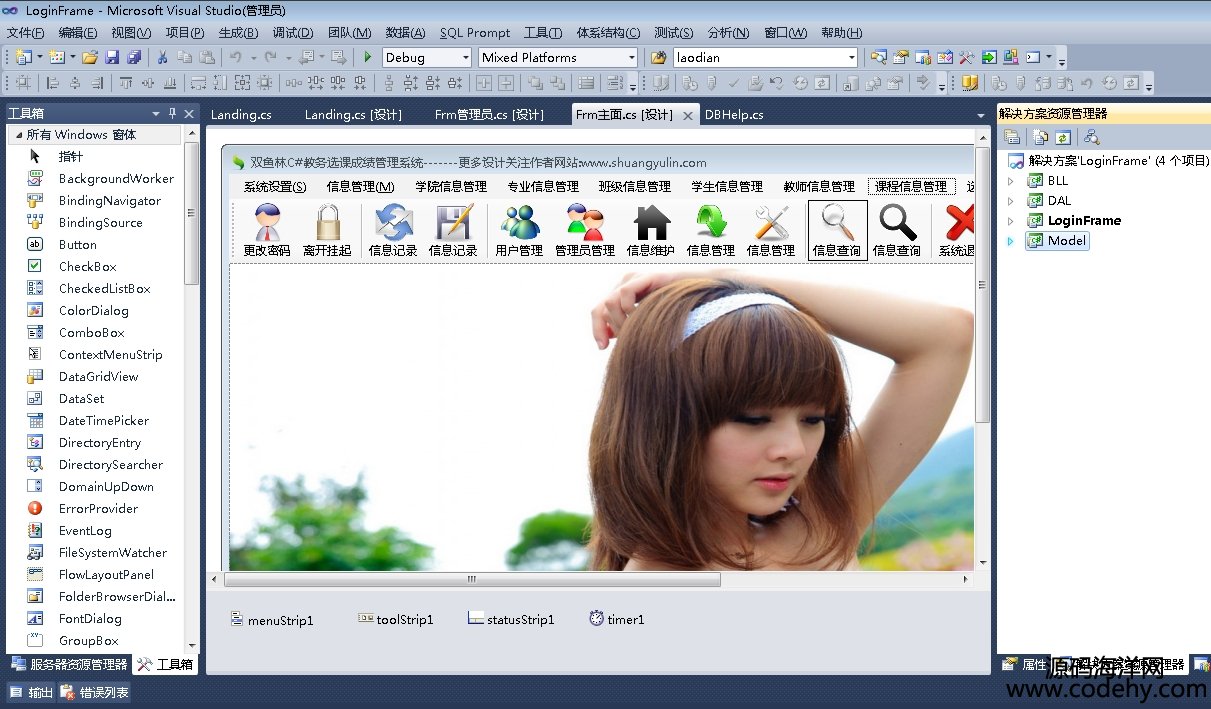Screen dimensions: 1211x709
Task: Click the 信息维护 house icon on the form
Action: tap(651, 230)
